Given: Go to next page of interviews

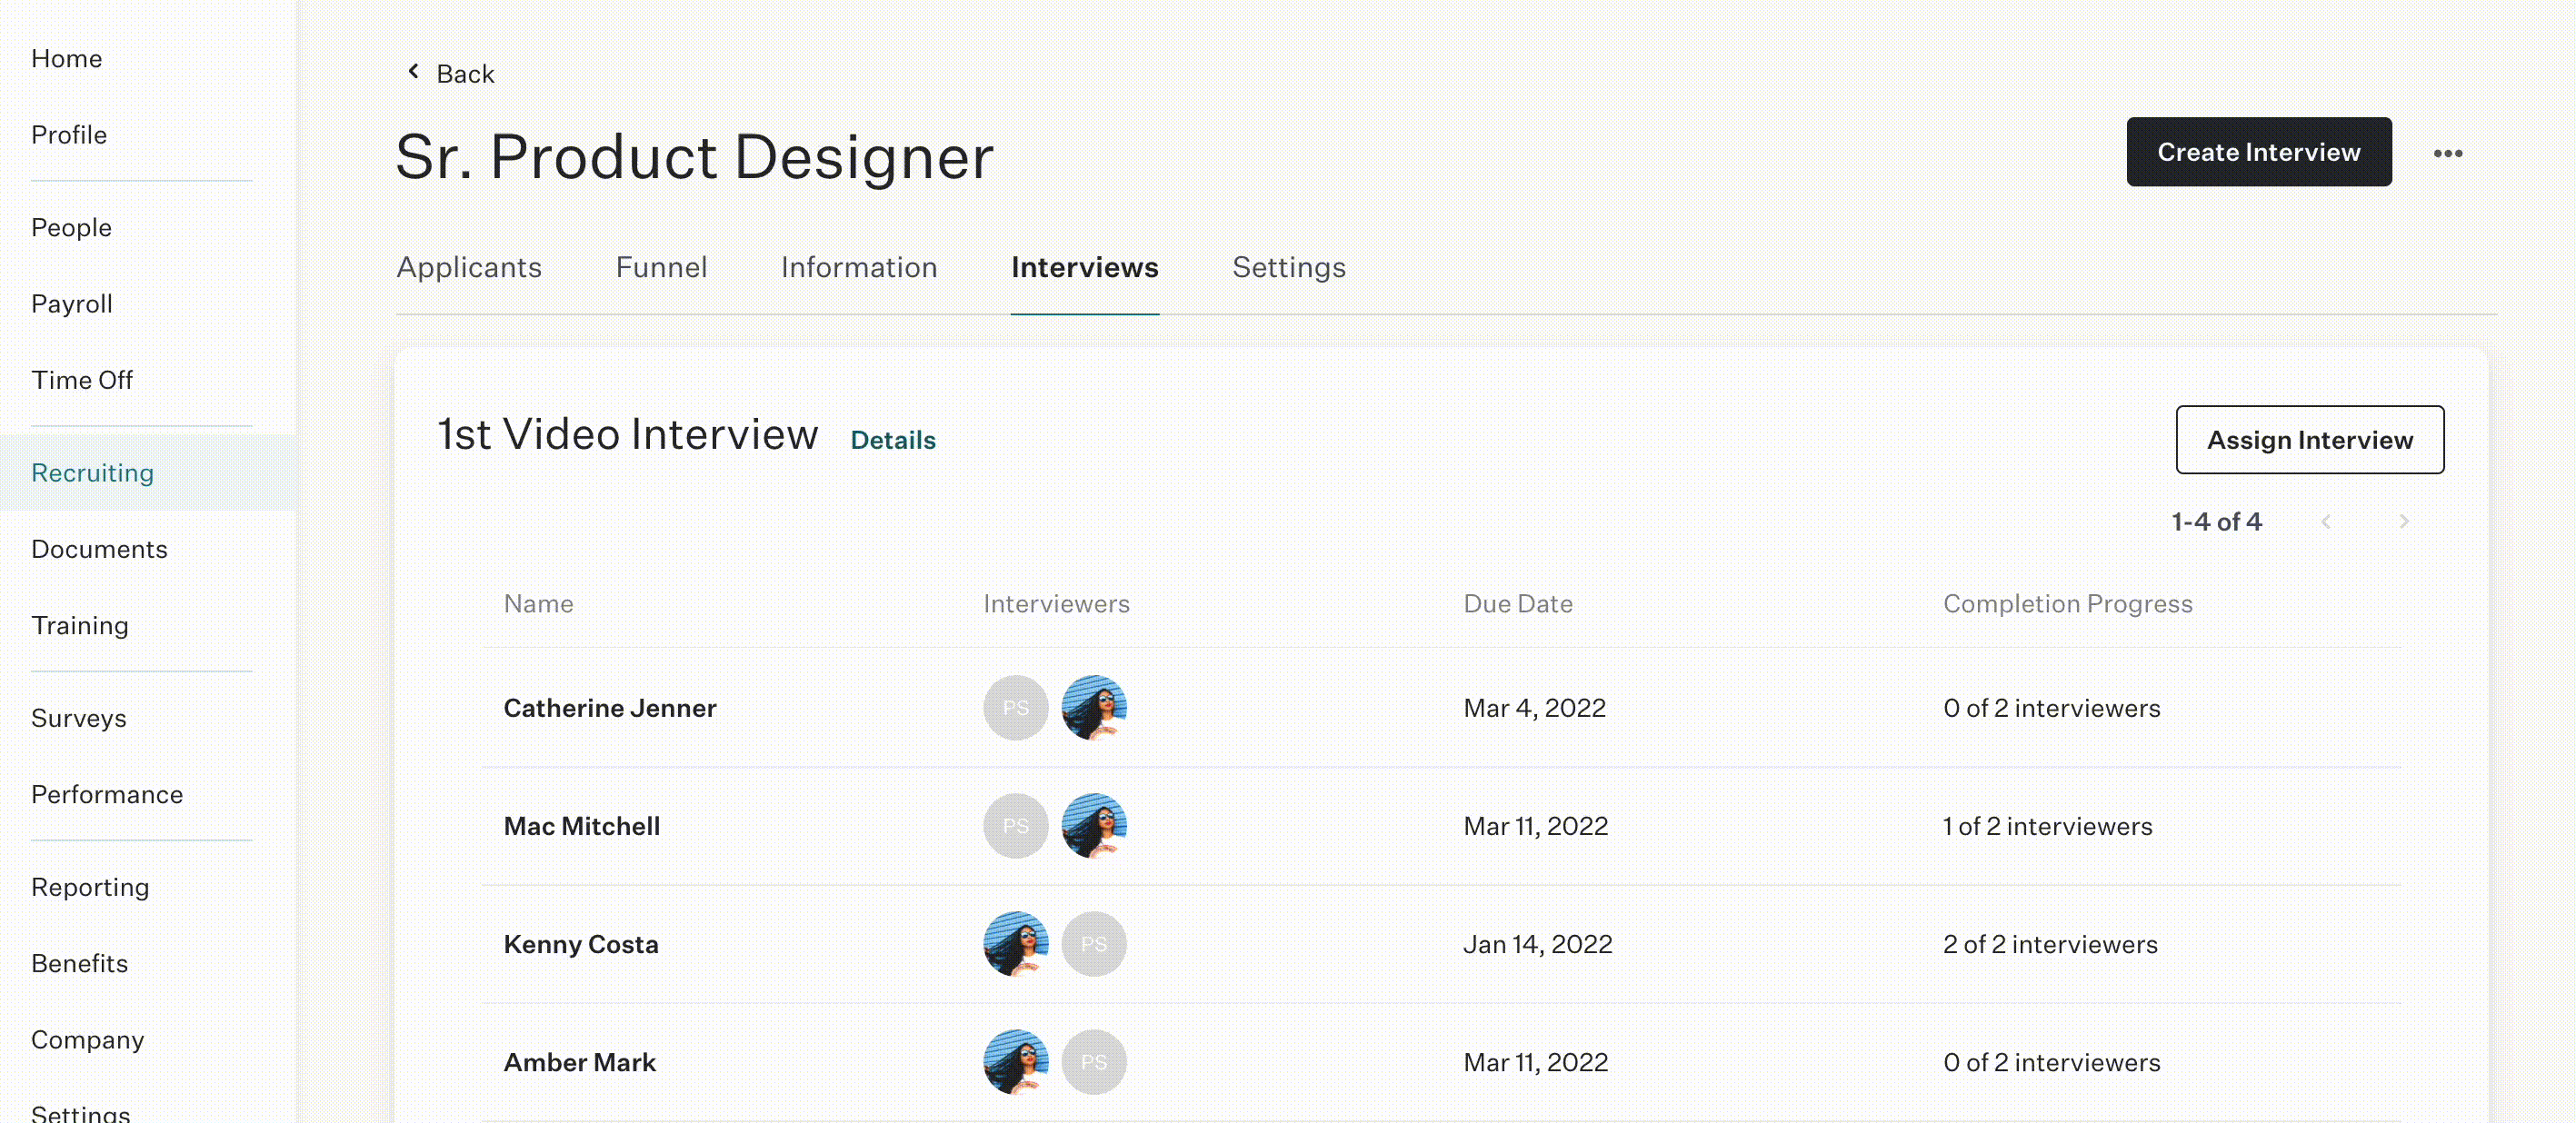Looking at the screenshot, I should (2404, 521).
